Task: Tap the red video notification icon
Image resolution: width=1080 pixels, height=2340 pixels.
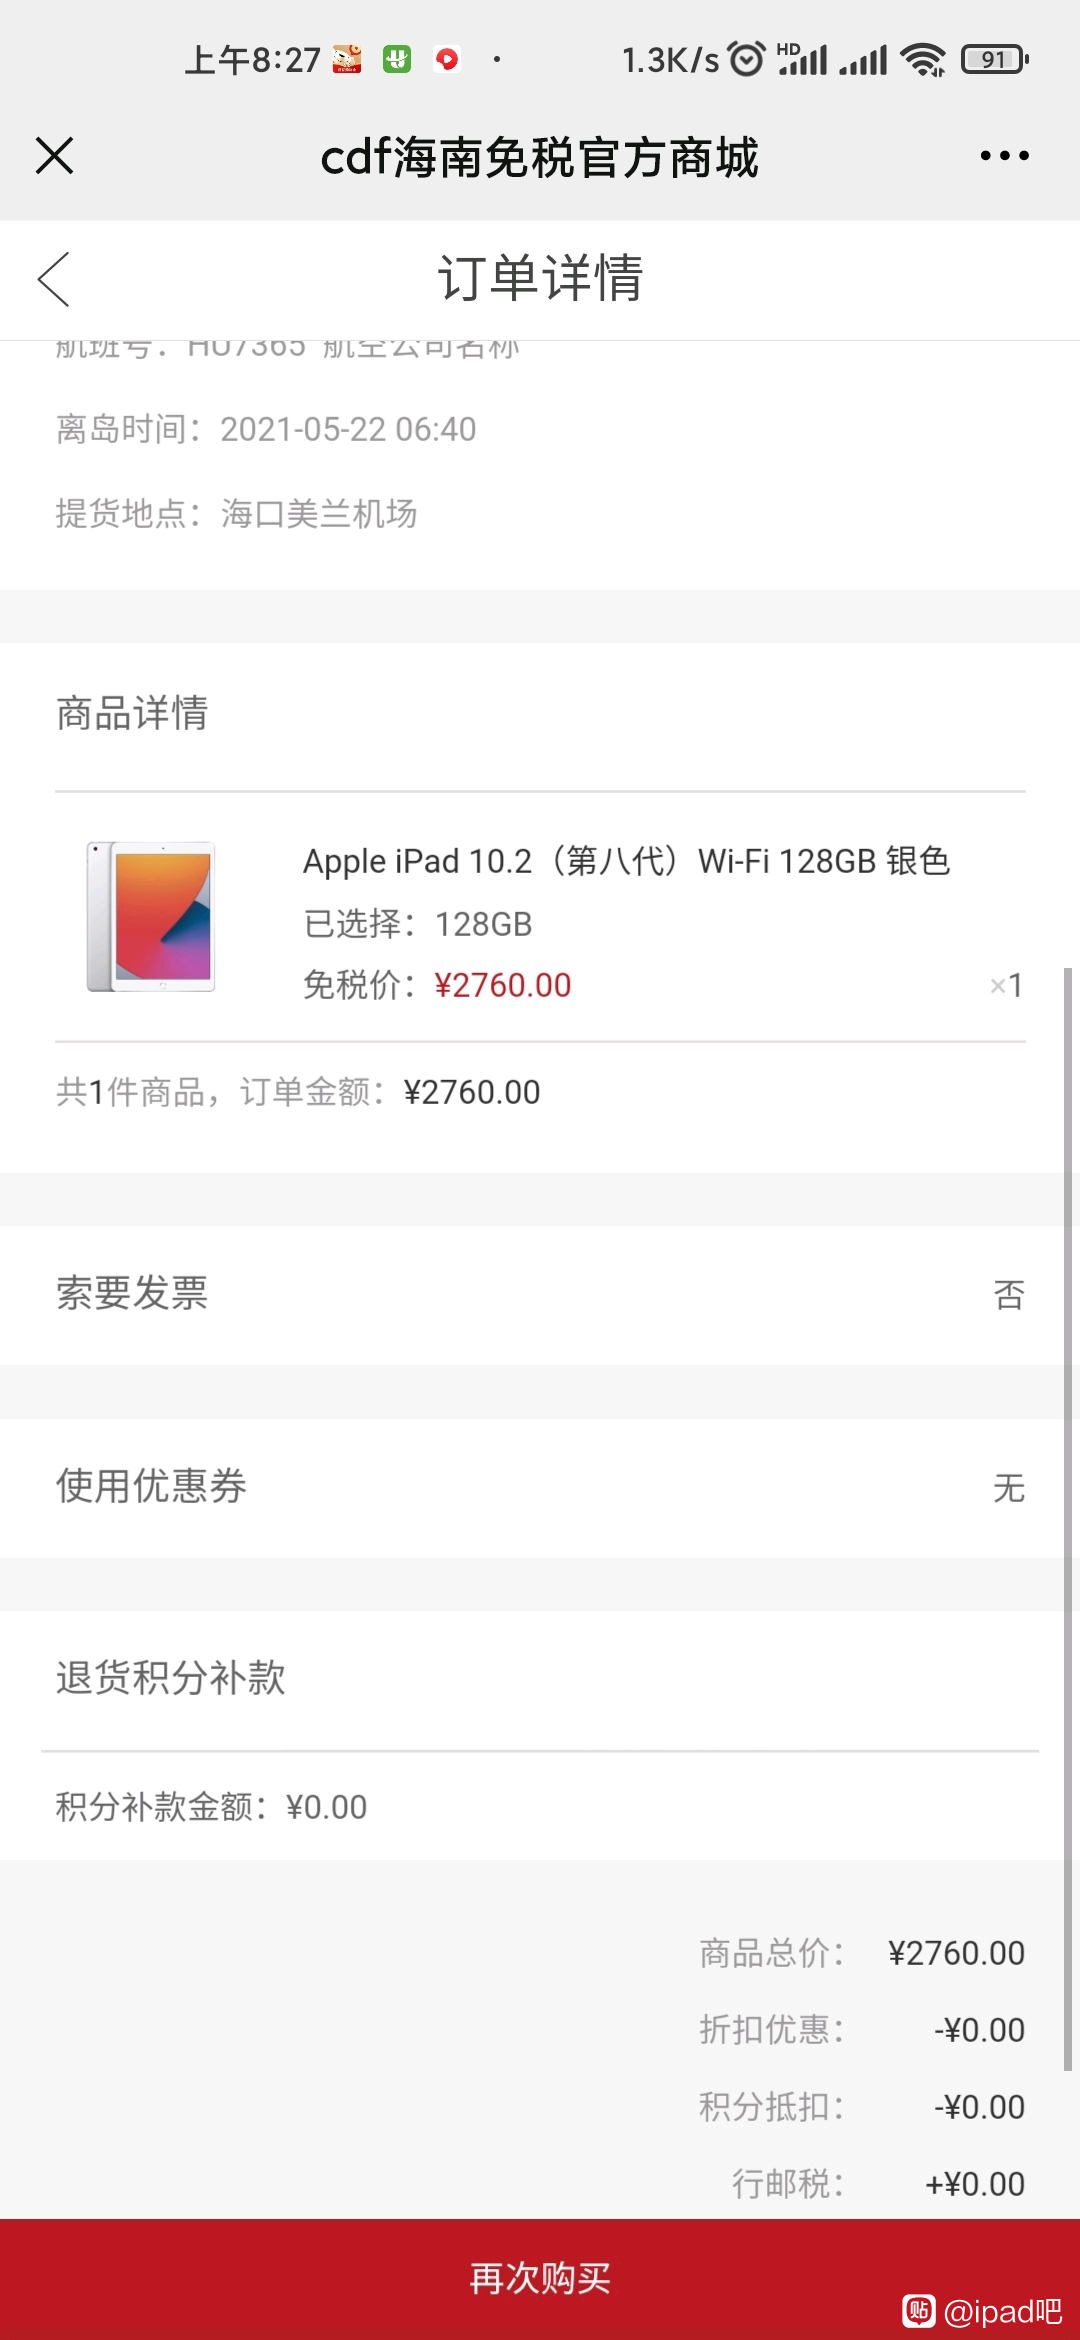Action: coord(447,60)
